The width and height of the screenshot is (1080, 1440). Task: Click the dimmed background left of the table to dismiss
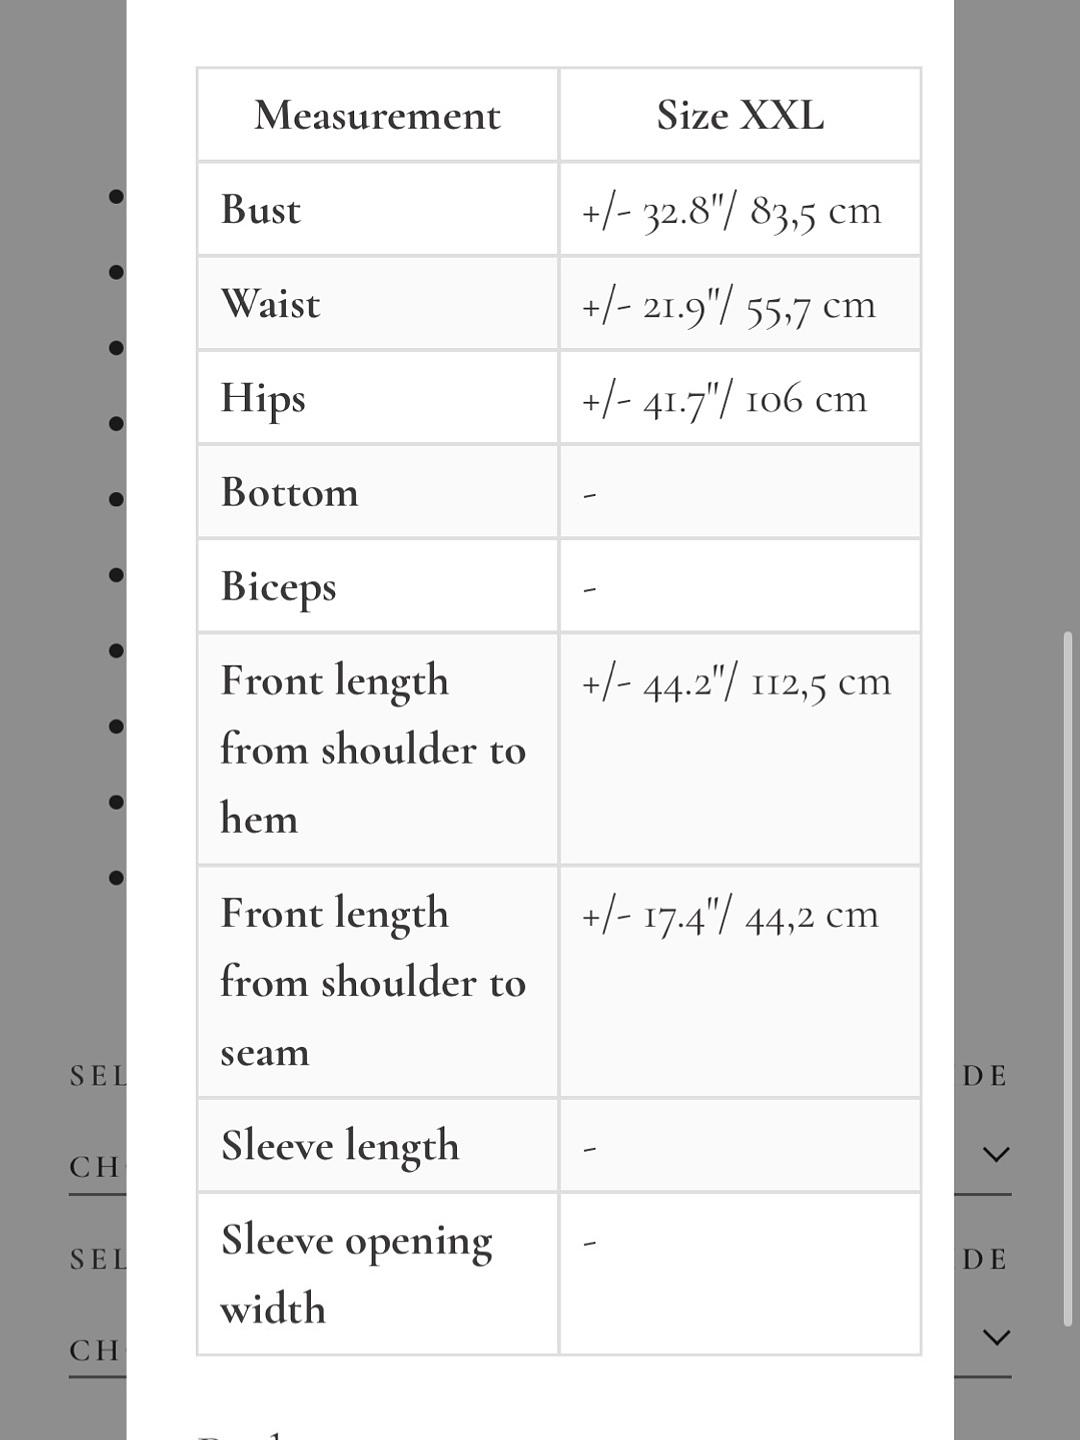click(62, 600)
